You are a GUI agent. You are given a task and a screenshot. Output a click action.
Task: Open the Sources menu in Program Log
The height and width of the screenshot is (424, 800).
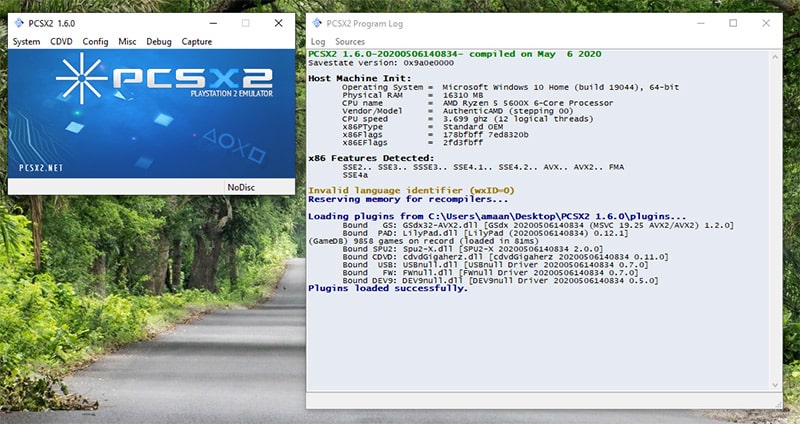pos(350,42)
